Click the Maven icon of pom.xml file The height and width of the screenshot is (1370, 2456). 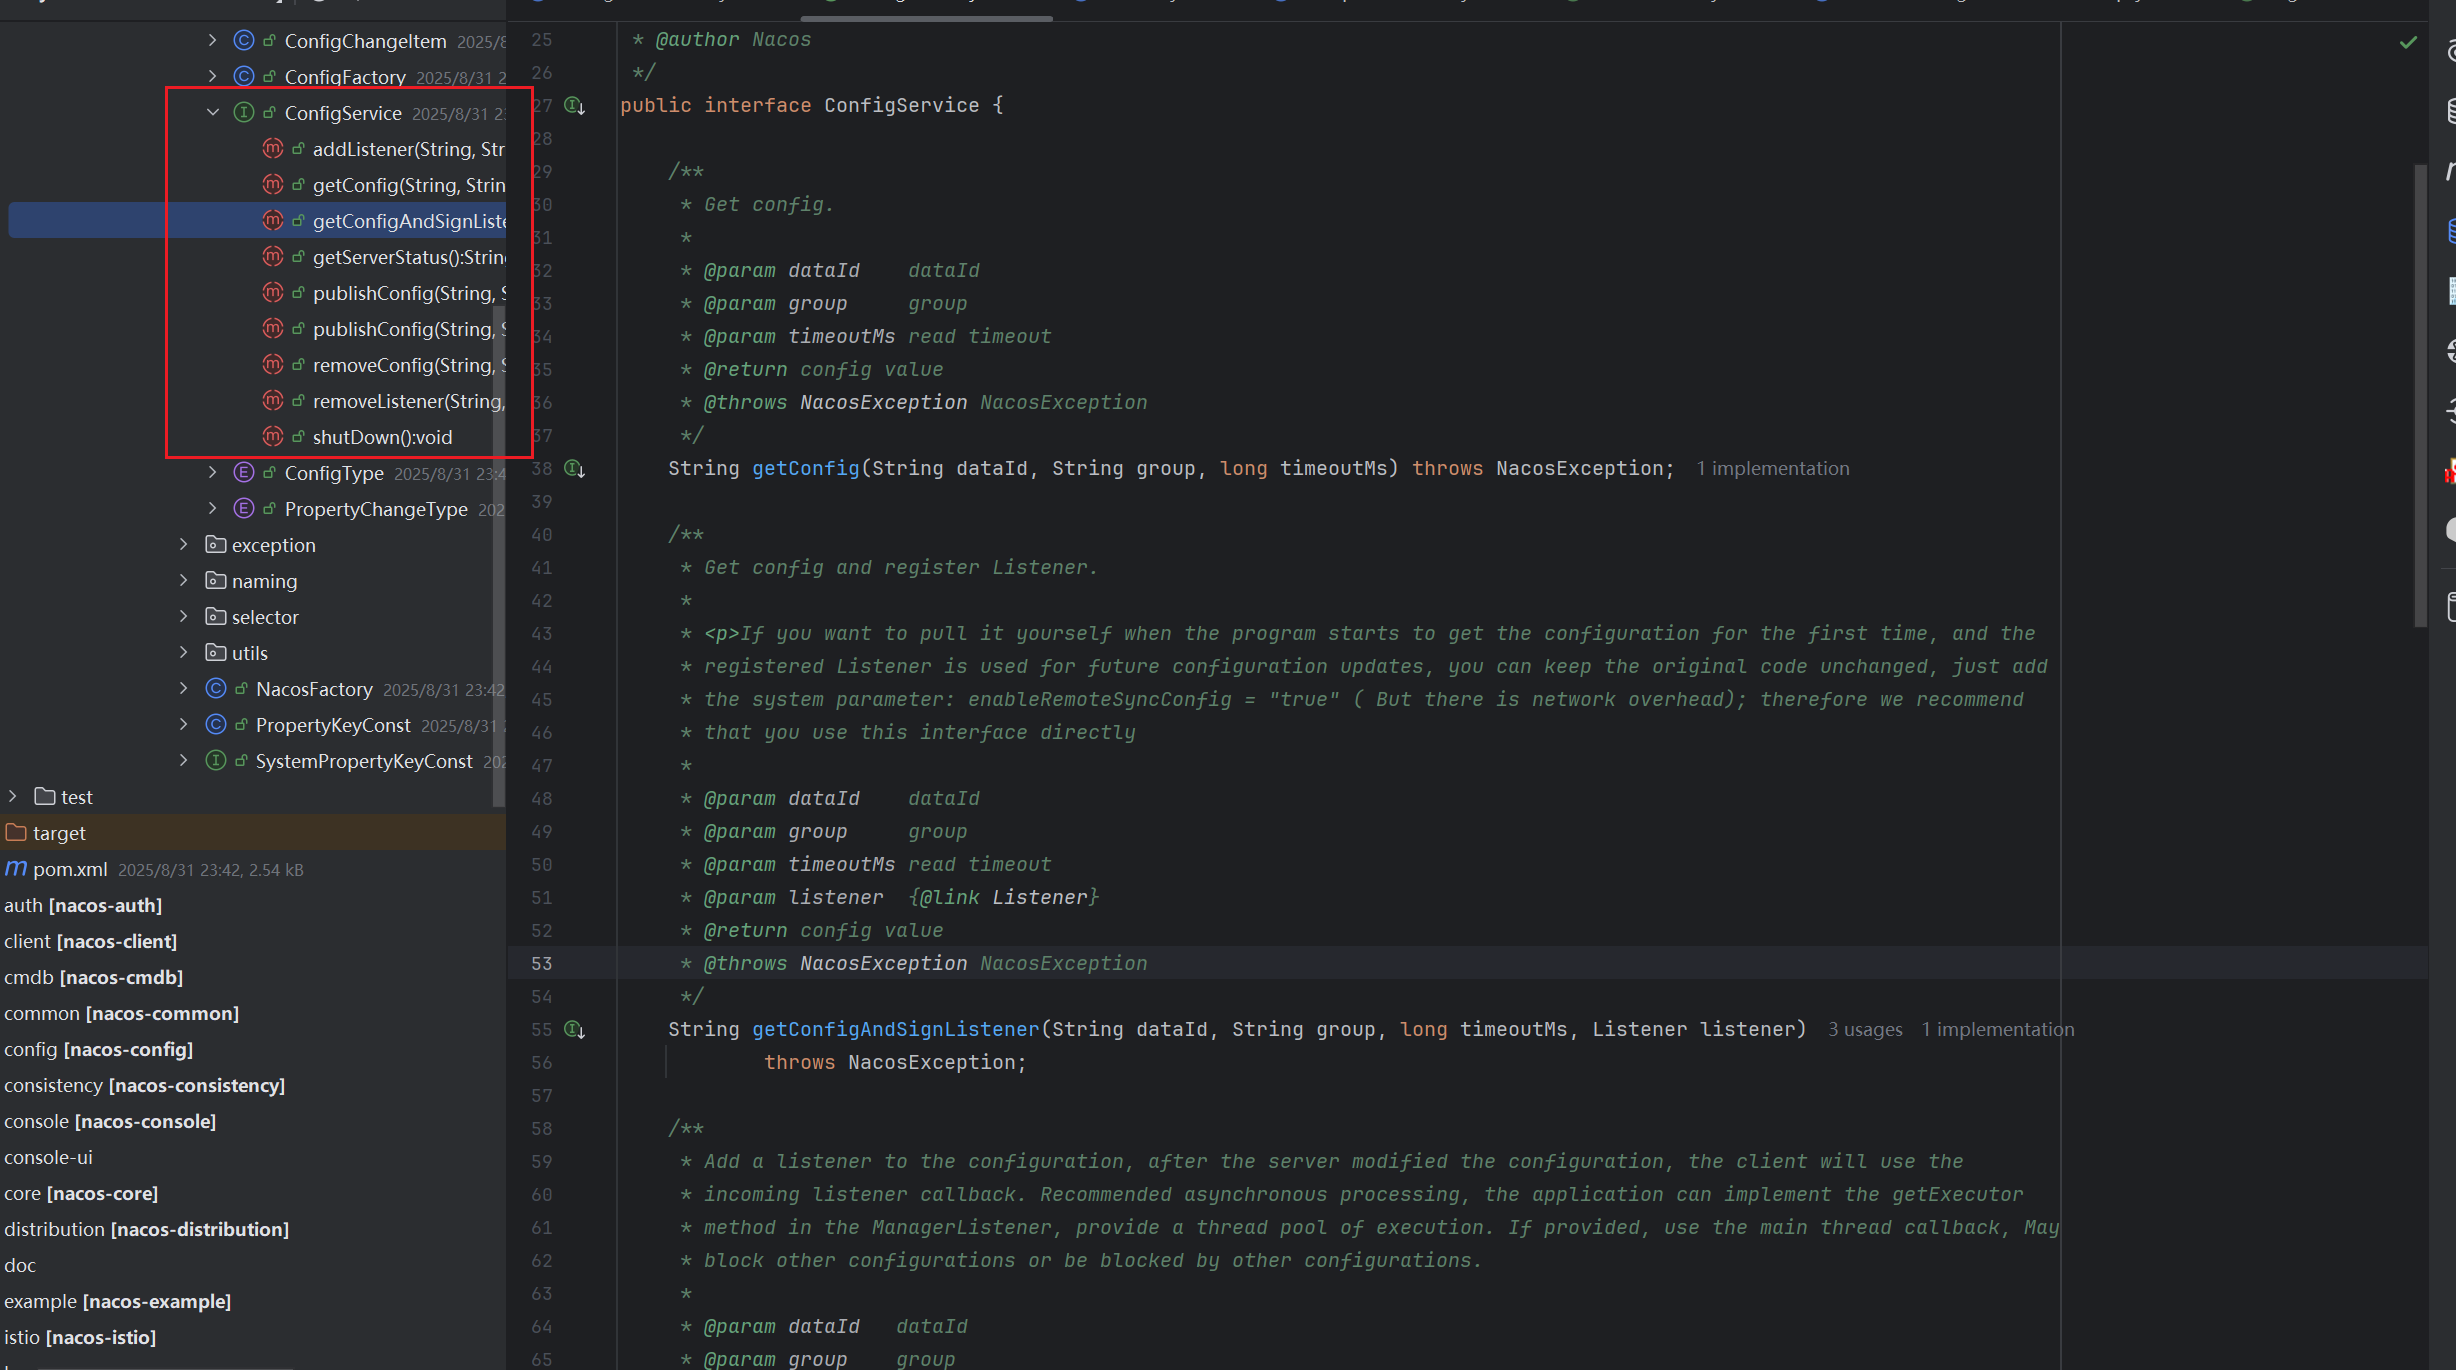point(16,869)
